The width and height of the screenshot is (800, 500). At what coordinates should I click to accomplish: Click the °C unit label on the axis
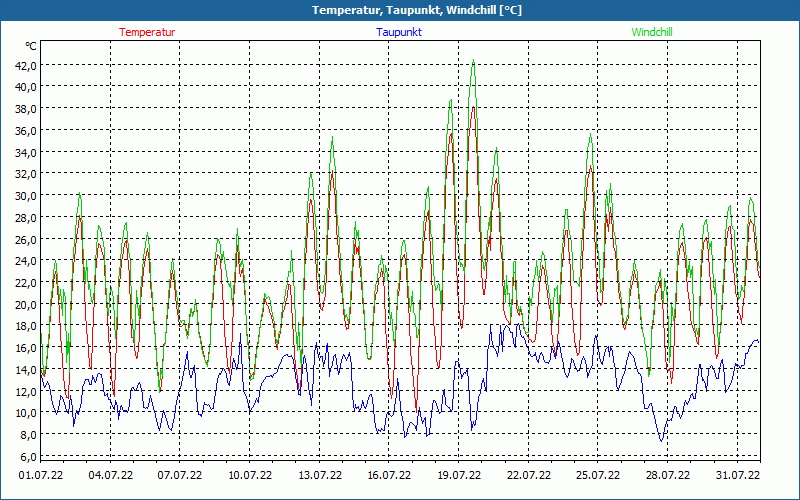point(31,46)
